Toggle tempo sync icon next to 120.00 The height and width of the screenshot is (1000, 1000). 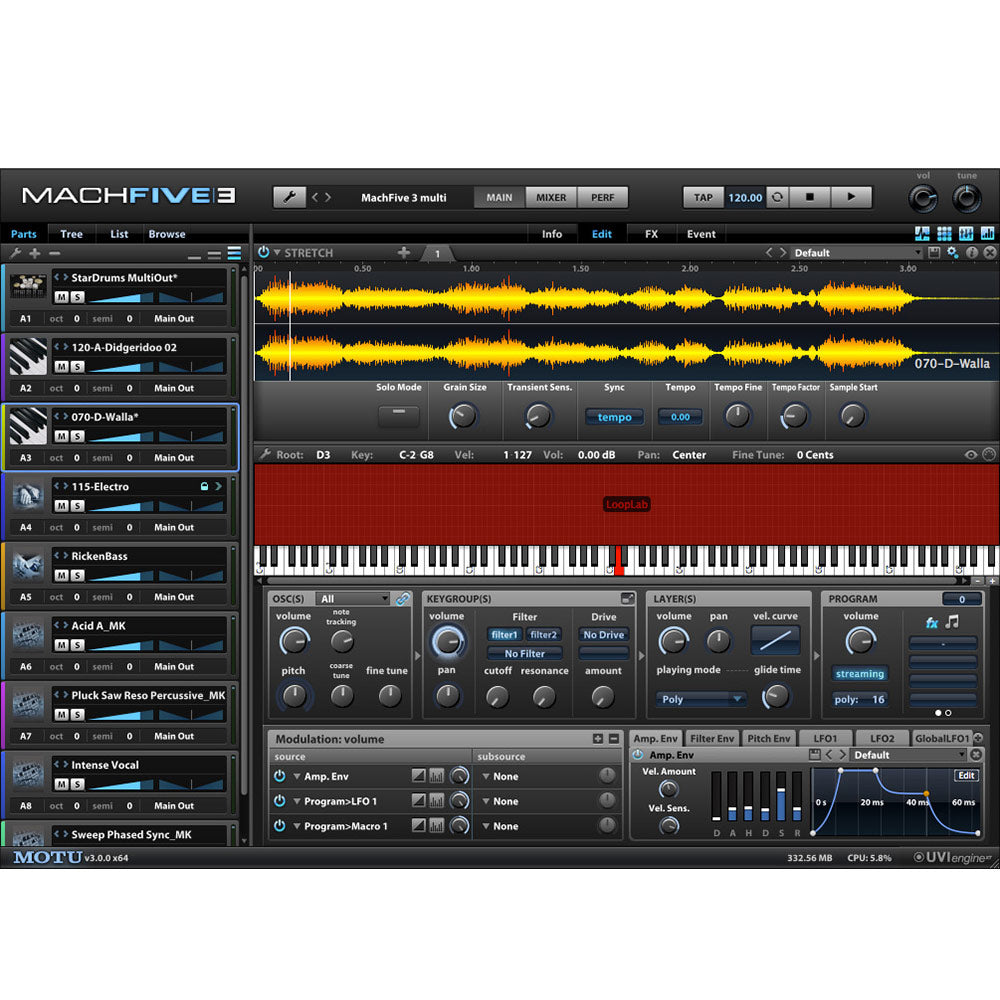point(776,197)
